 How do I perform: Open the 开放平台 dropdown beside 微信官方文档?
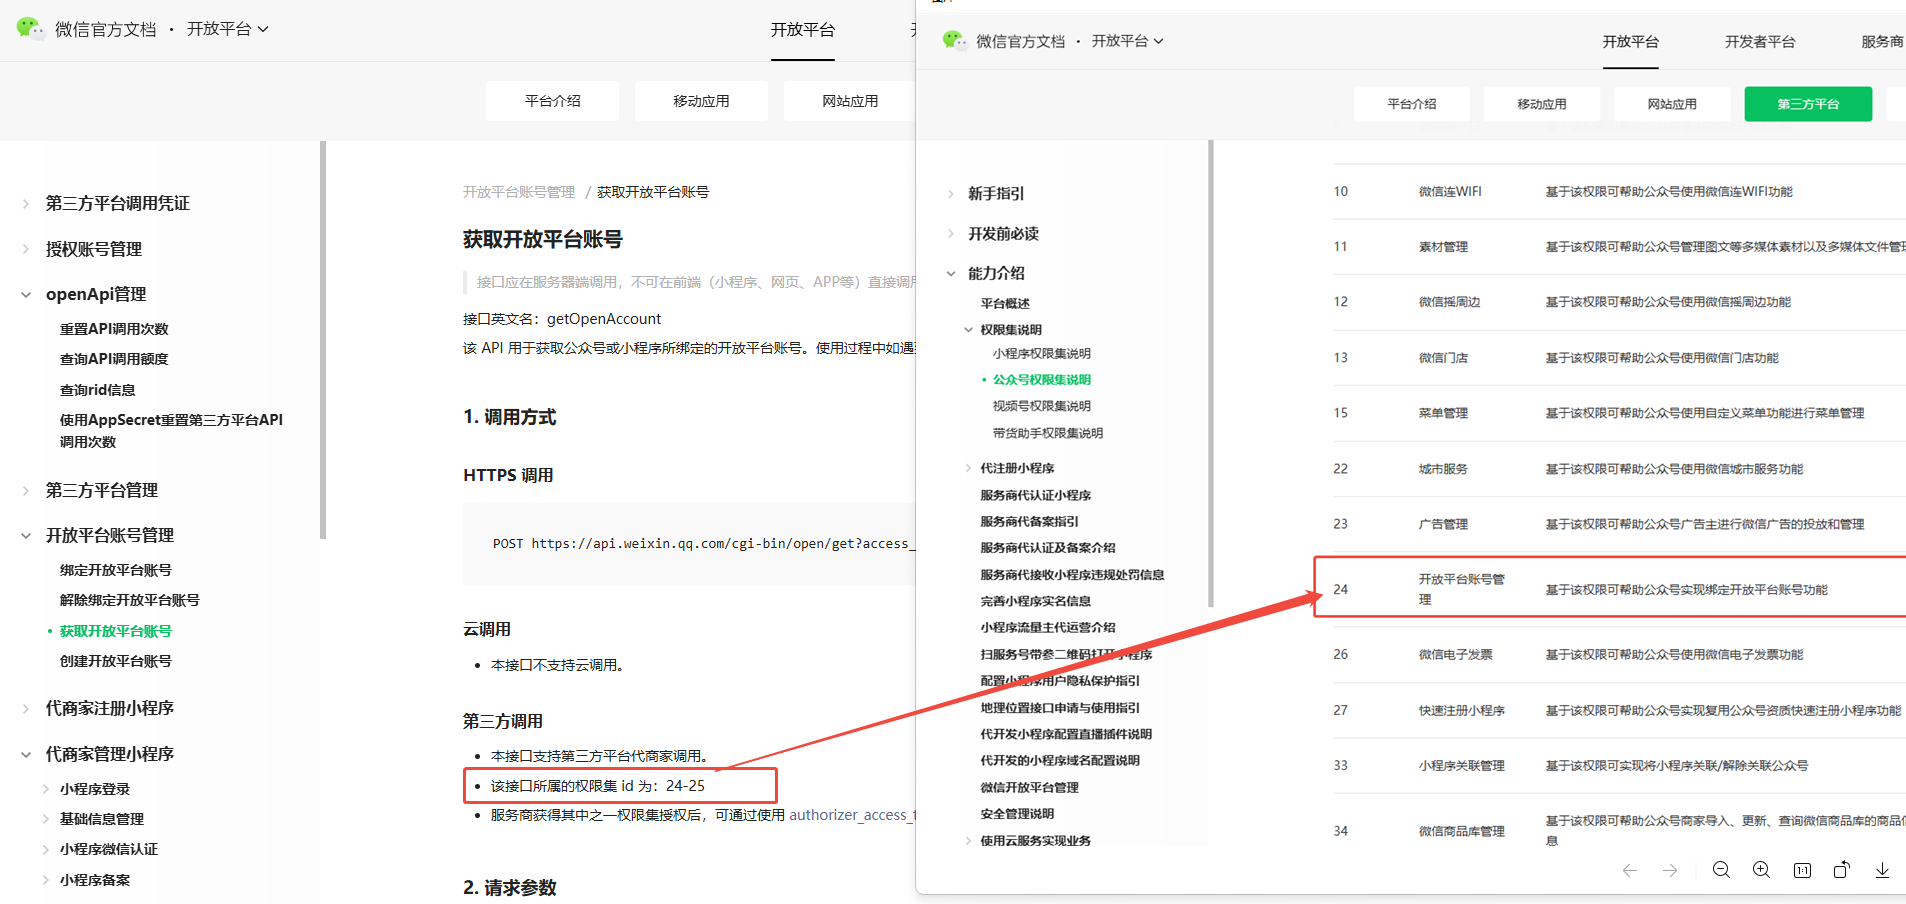tap(227, 29)
